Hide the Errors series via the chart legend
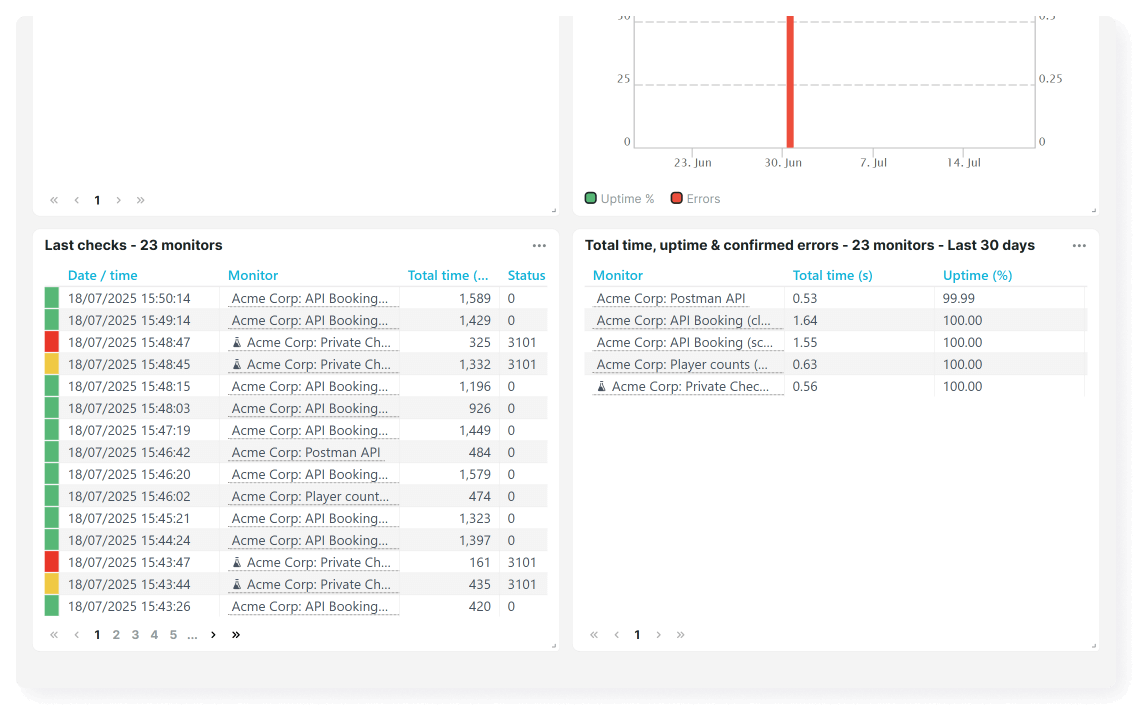This screenshot has height=720, width=1148. click(x=695, y=198)
